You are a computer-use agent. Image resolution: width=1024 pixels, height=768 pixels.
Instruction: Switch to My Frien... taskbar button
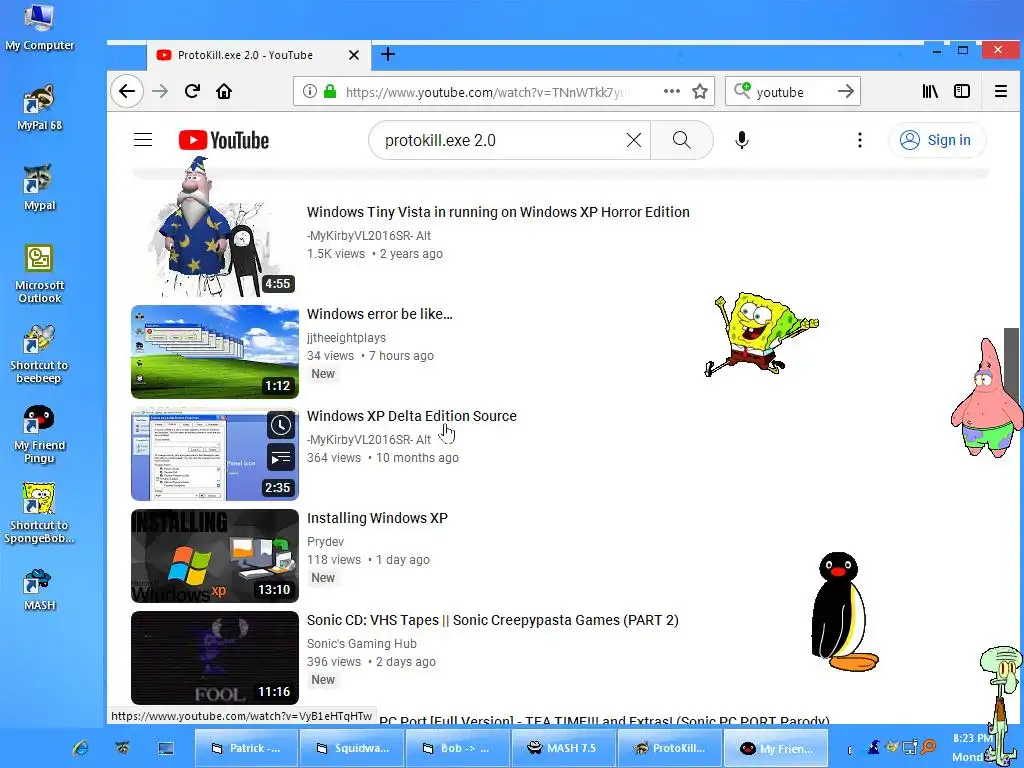click(x=776, y=748)
